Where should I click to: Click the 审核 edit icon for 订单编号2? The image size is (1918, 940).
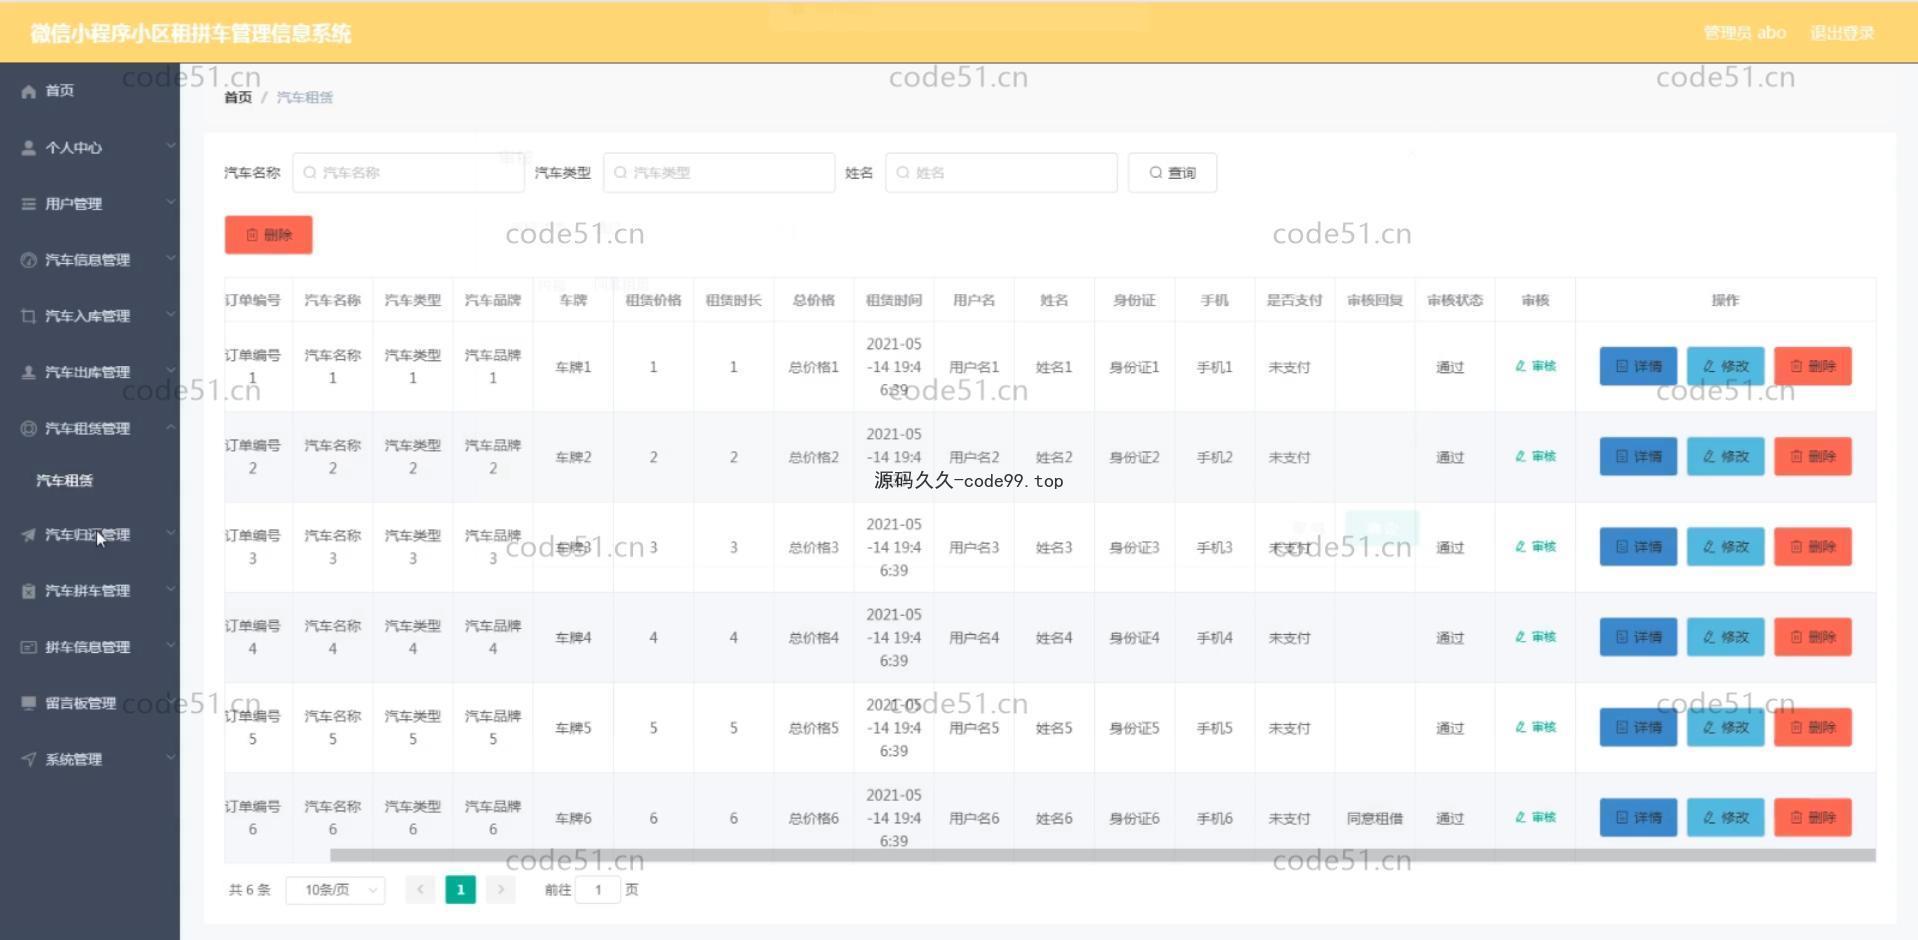[x=1521, y=456]
